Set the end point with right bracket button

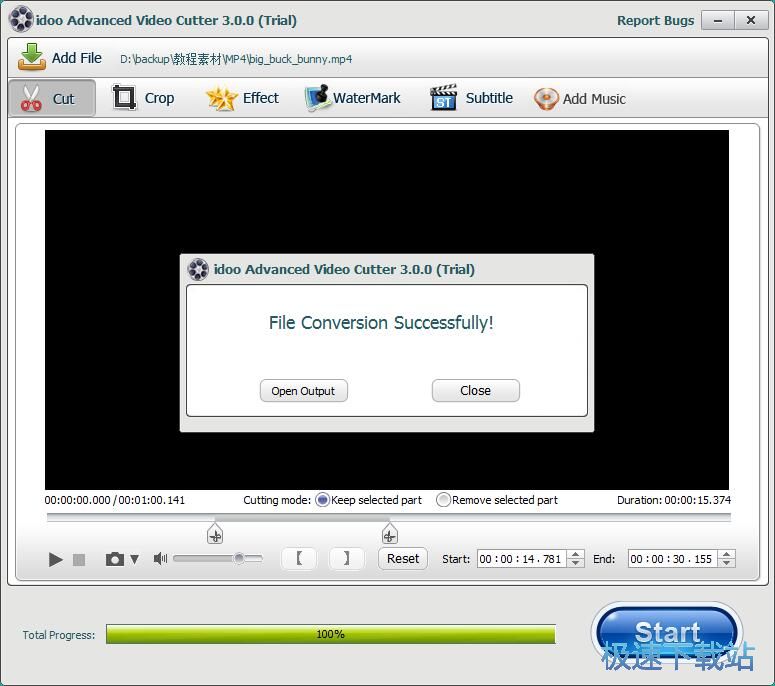coord(346,558)
